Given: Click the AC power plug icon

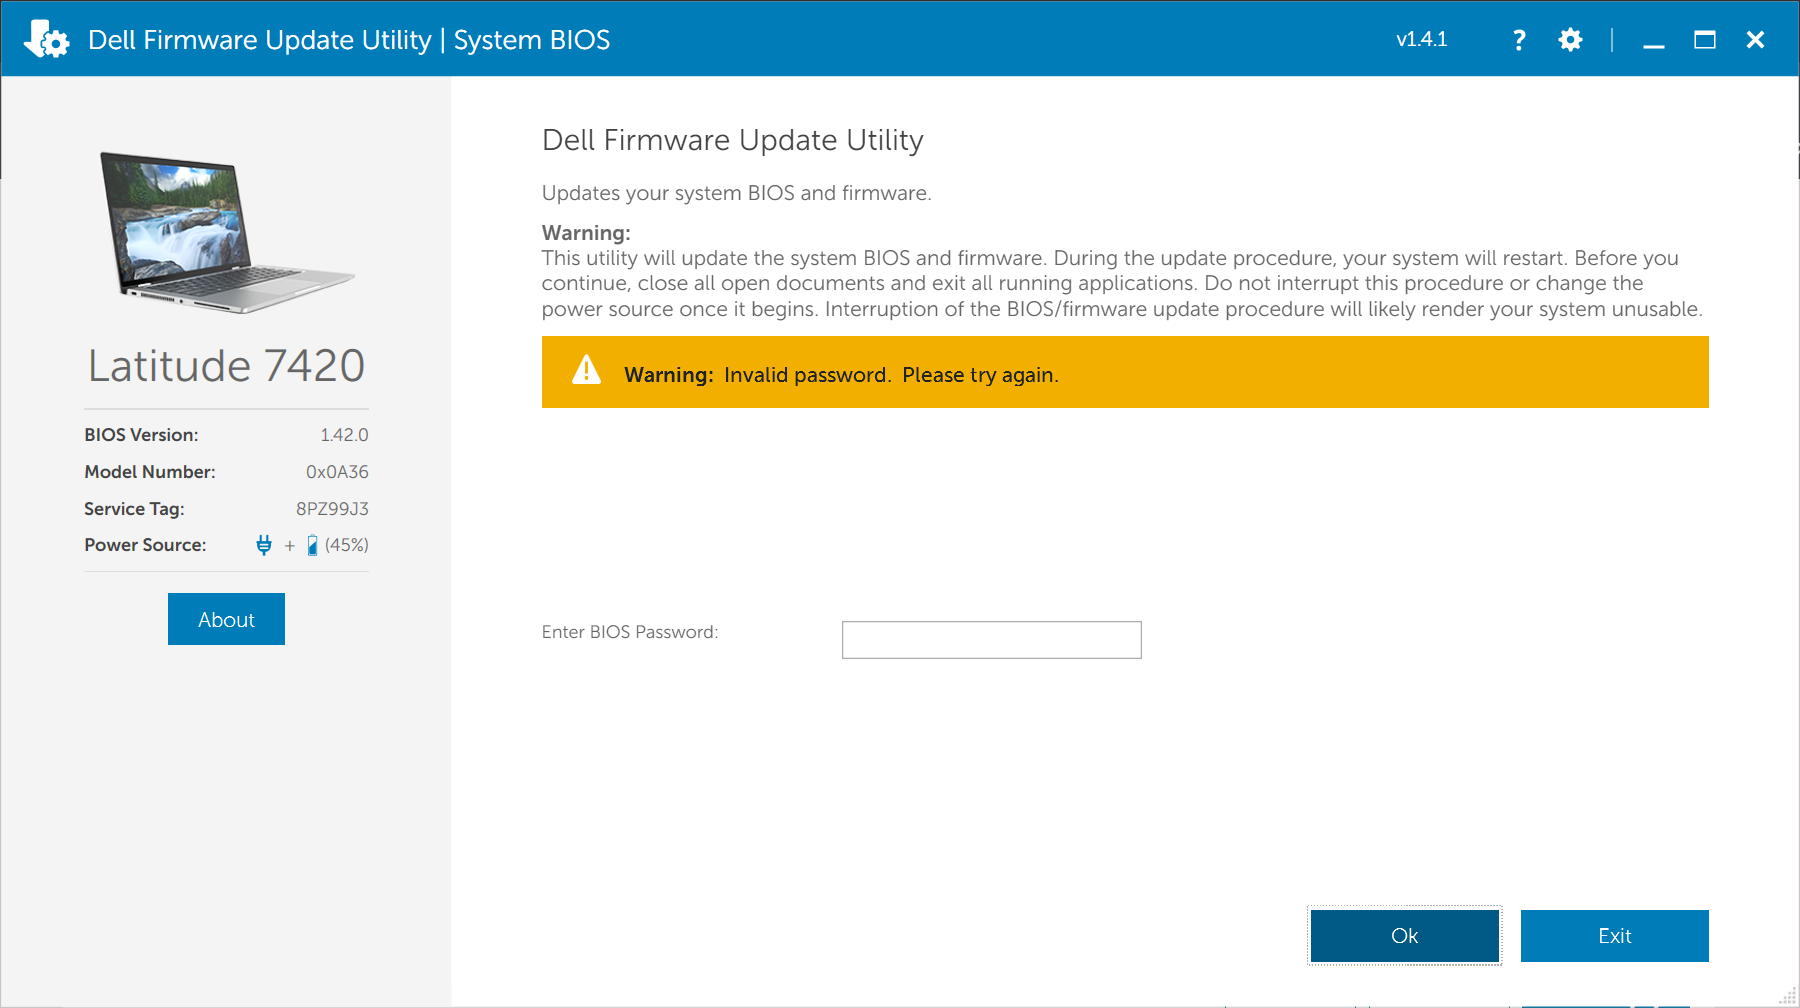Looking at the screenshot, I should (x=264, y=545).
